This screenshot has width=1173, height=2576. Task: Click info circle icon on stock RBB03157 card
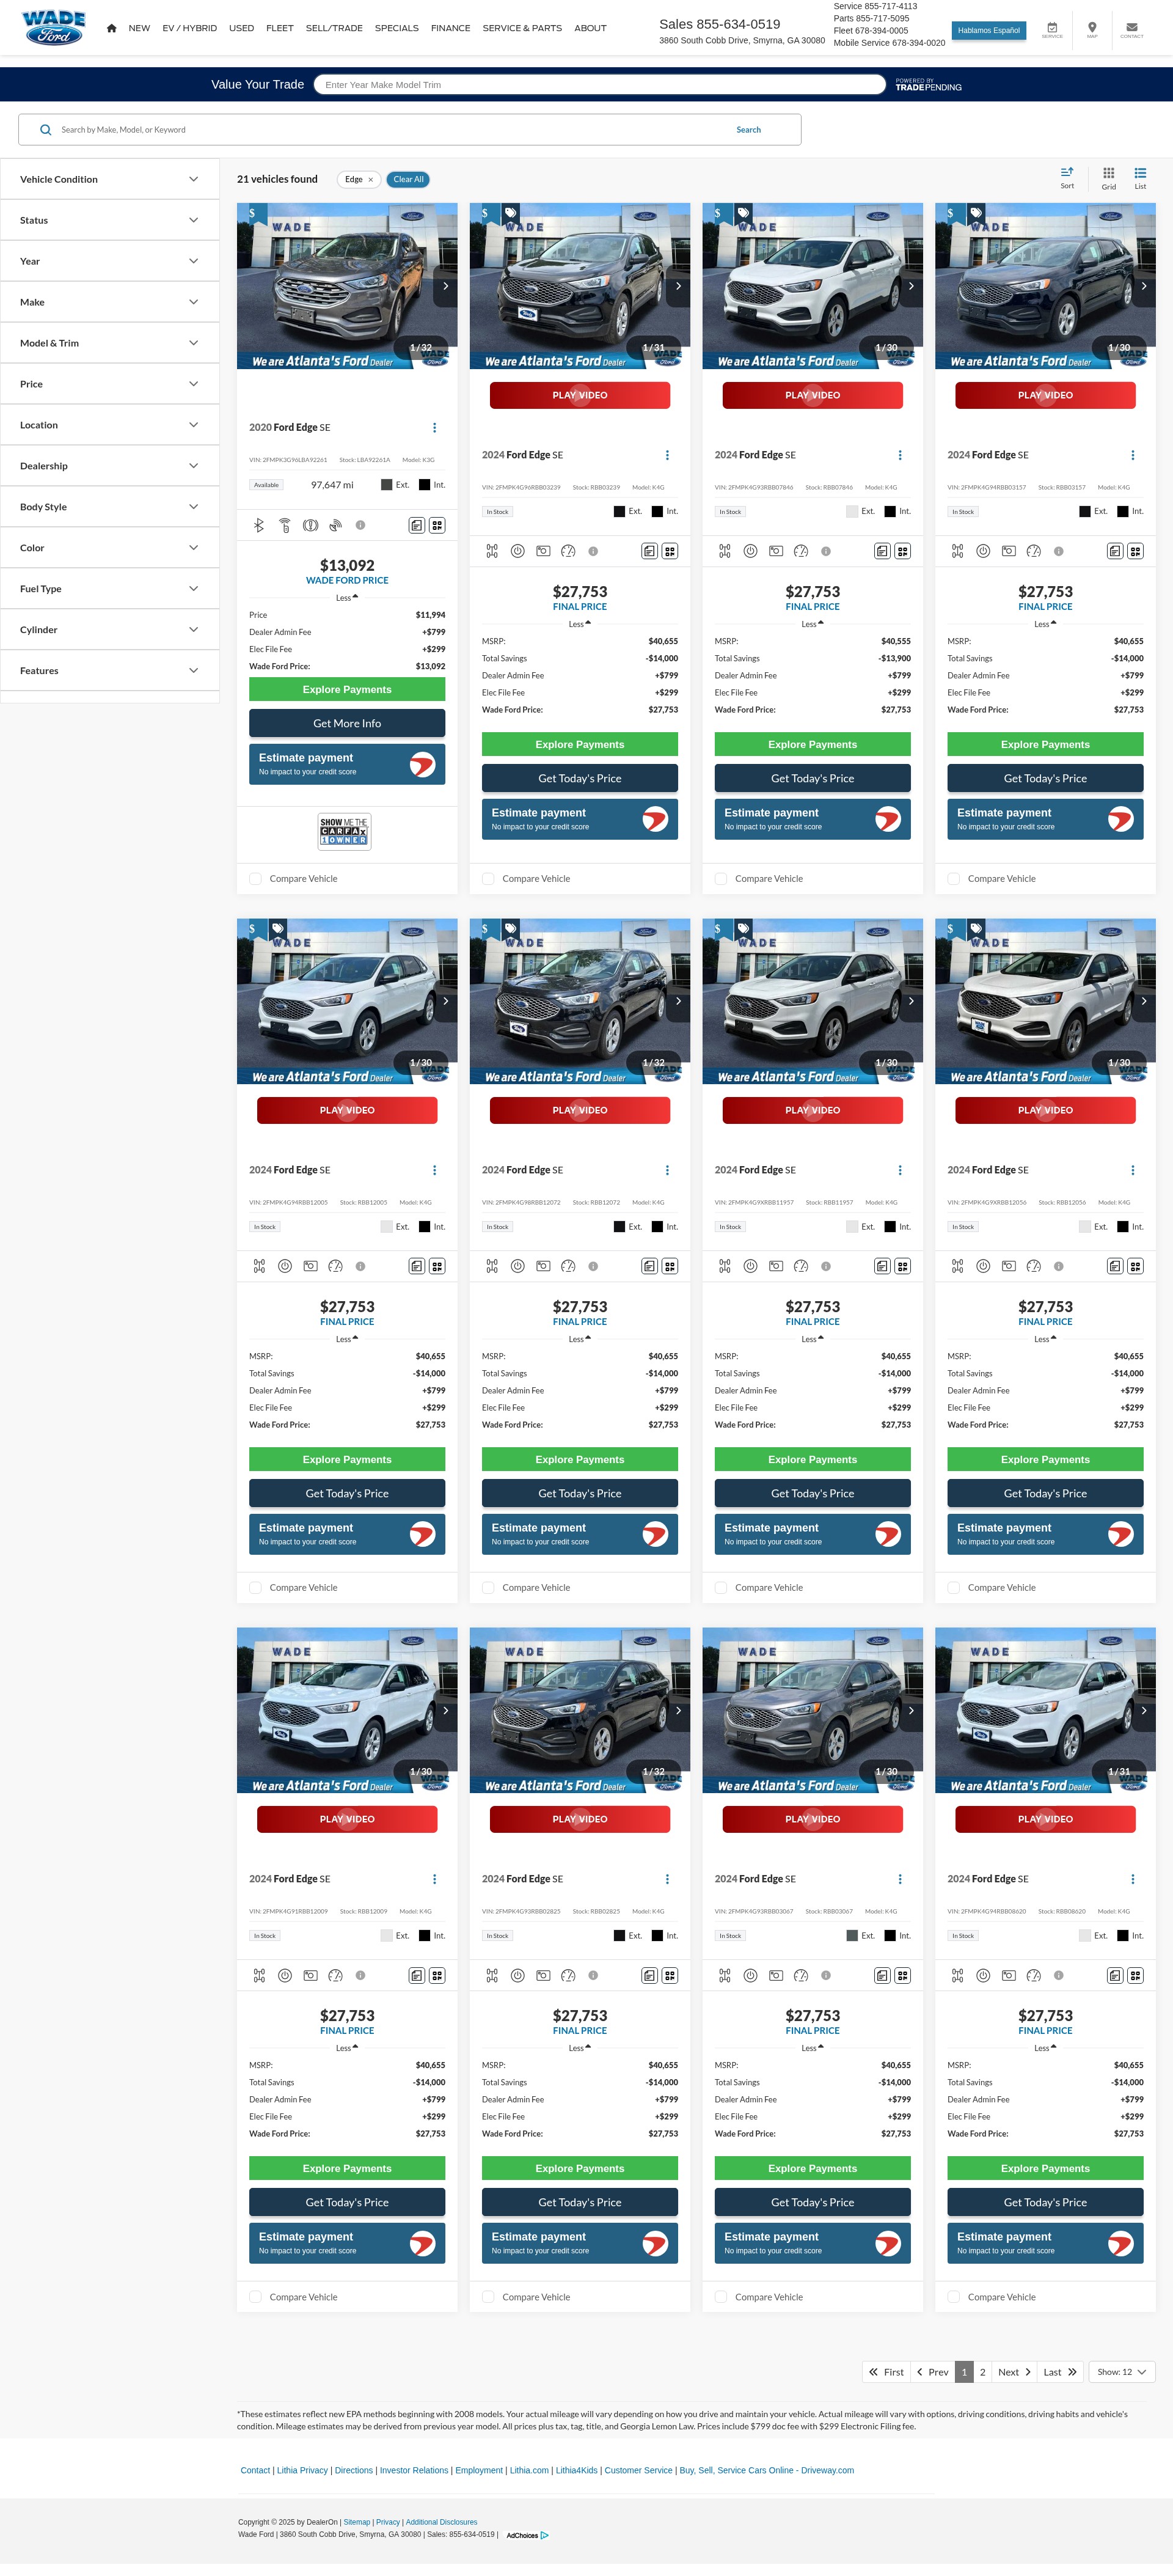pyautogui.click(x=1059, y=551)
